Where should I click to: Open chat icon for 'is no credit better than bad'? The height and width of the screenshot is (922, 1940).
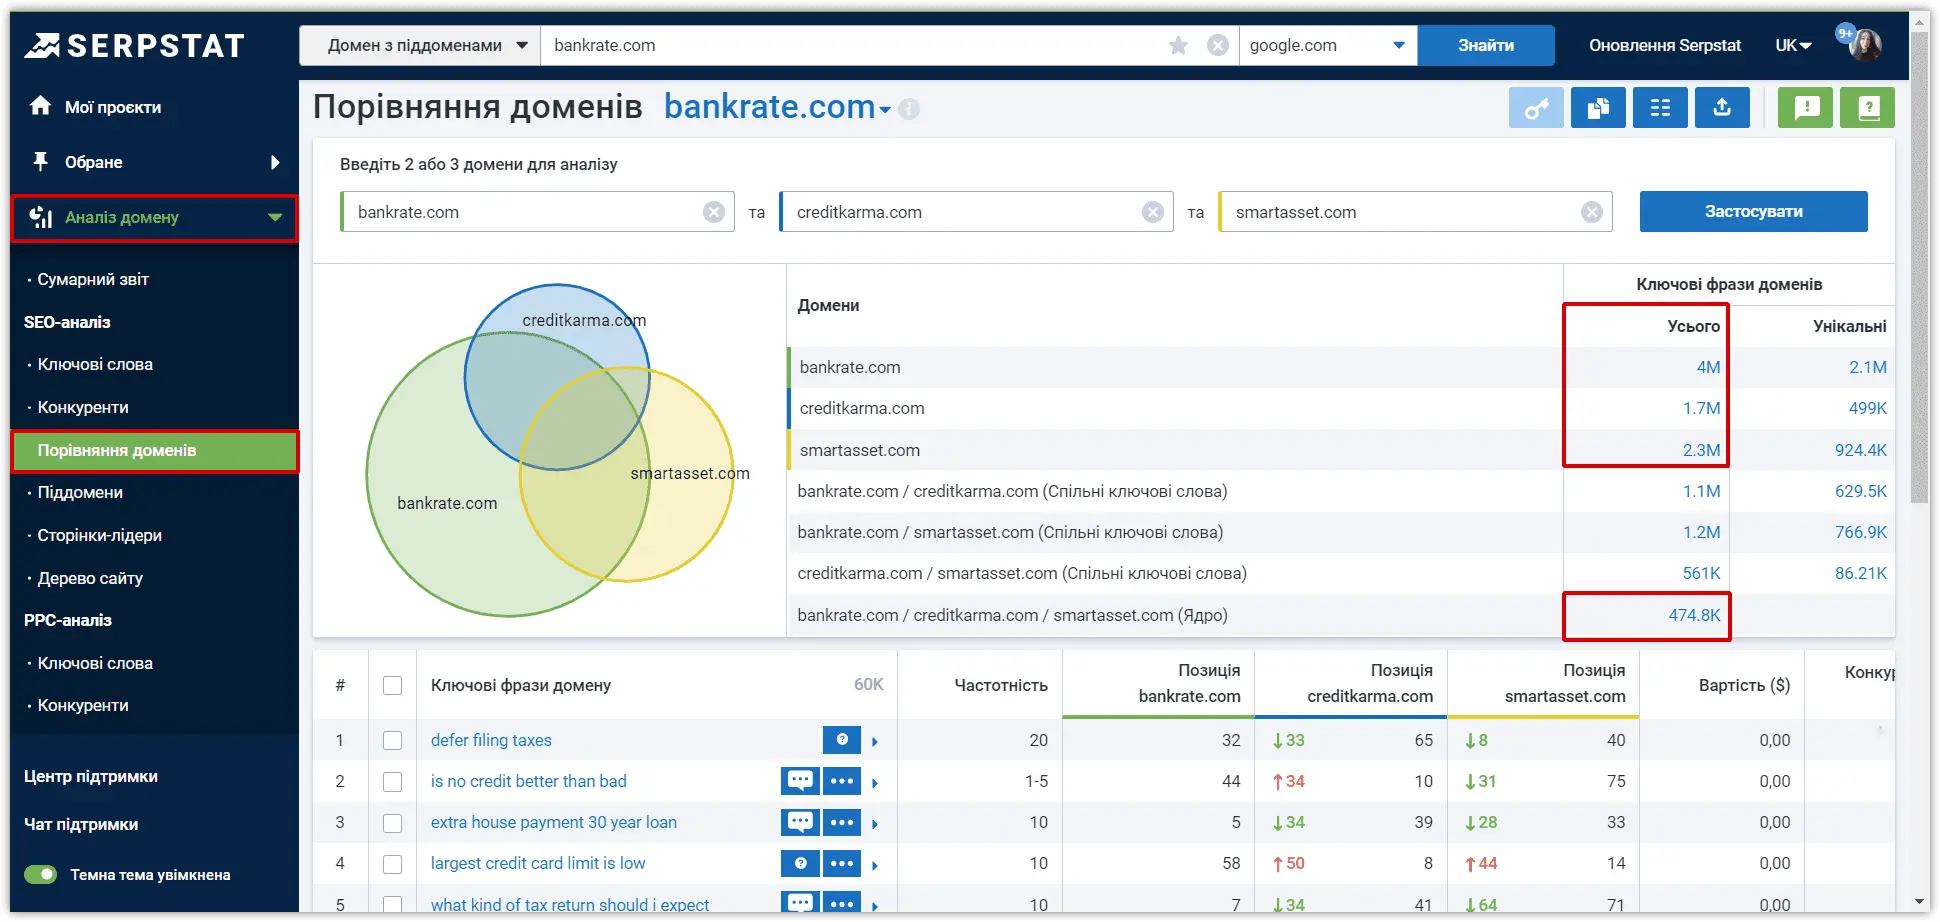coord(800,781)
